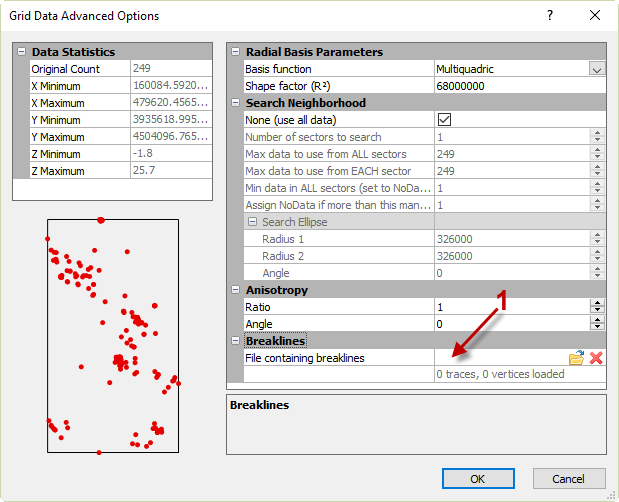
Task: Collapse the Radial Basis Parameters section
Action: coord(236,52)
